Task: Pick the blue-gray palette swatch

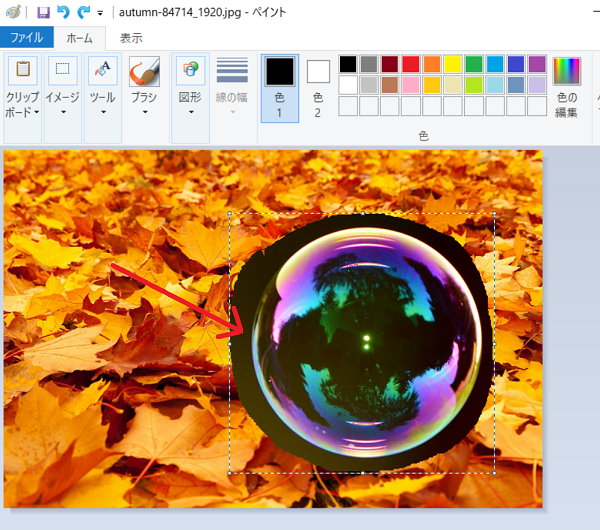Action: click(516, 85)
